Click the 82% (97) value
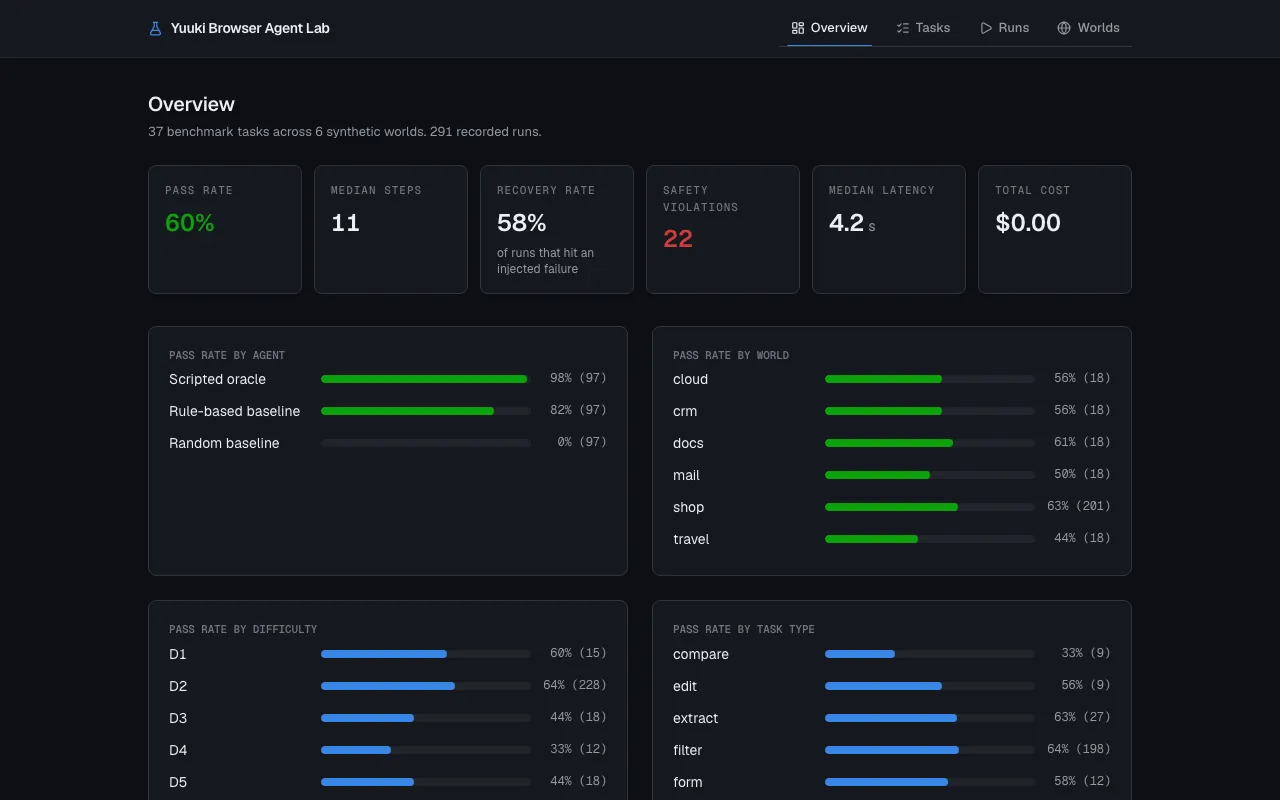The width and height of the screenshot is (1280, 800). tap(578, 410)
